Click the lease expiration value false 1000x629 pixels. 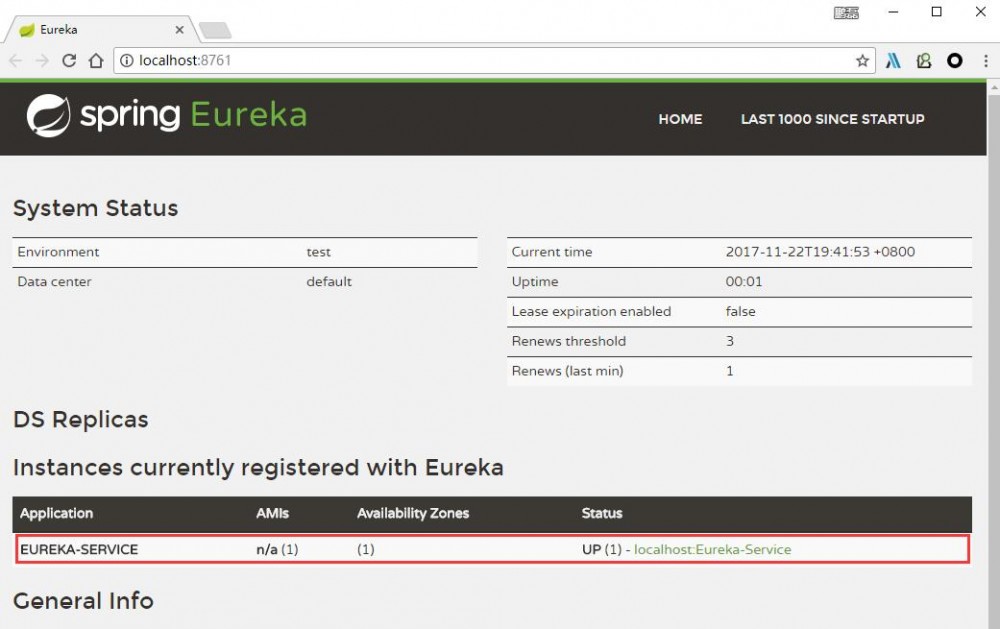point(740,311)
